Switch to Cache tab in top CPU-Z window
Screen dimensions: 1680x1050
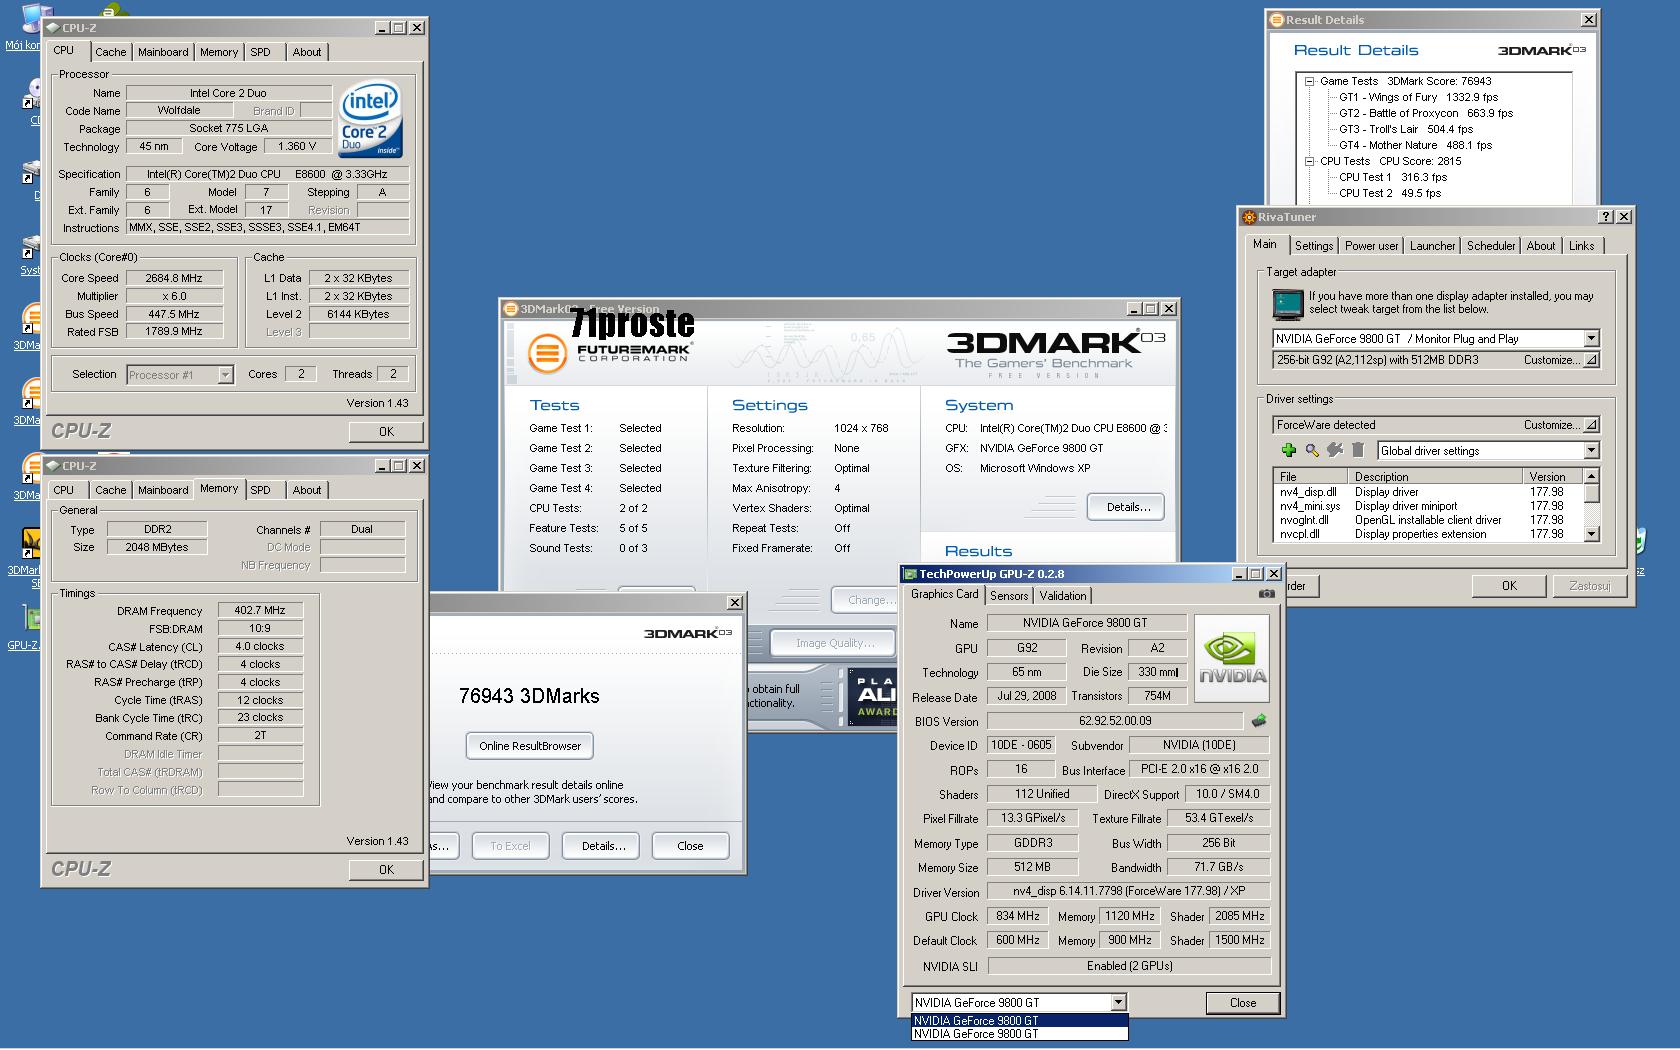click(110, 52)
